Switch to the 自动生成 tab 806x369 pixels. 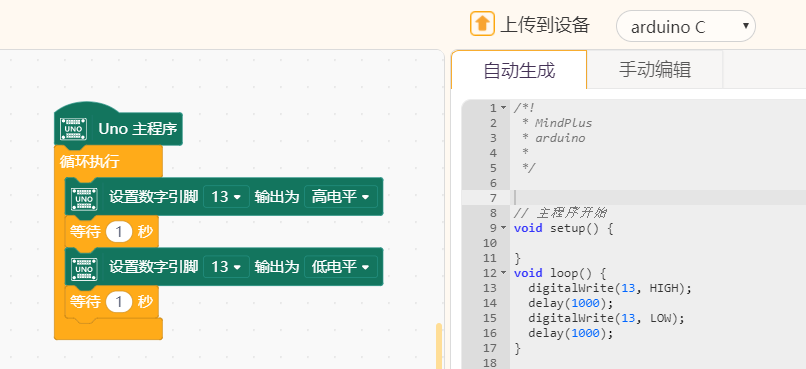(519, 70)
